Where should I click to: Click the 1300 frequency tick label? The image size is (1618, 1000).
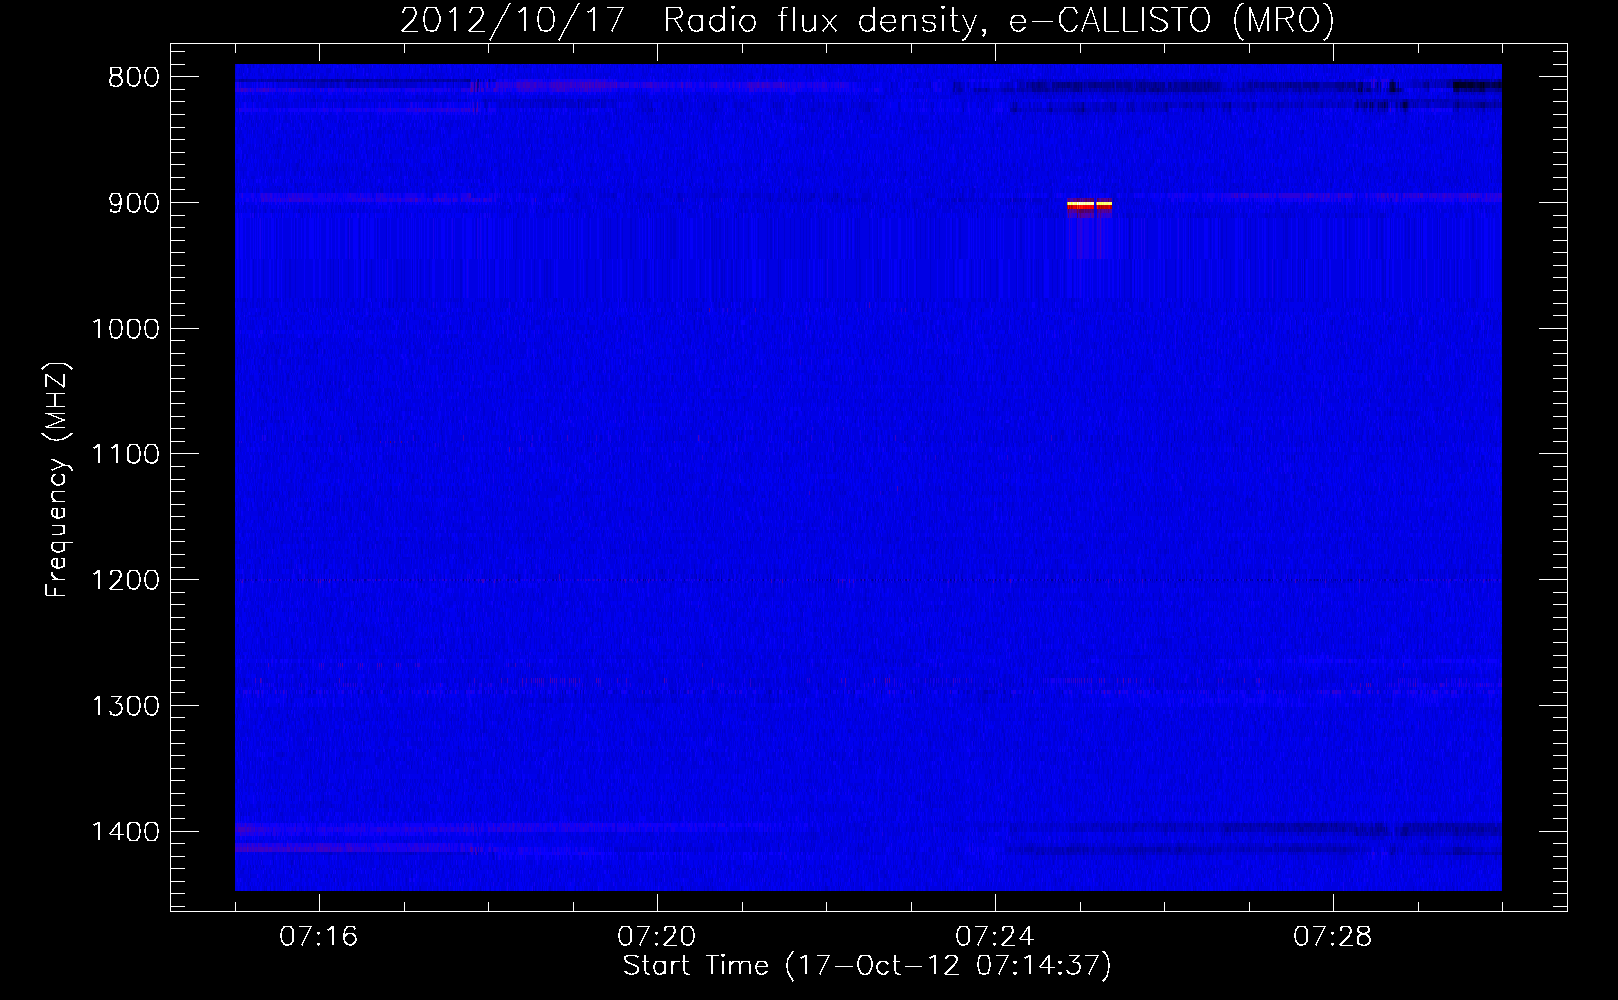tap(125, 707)
